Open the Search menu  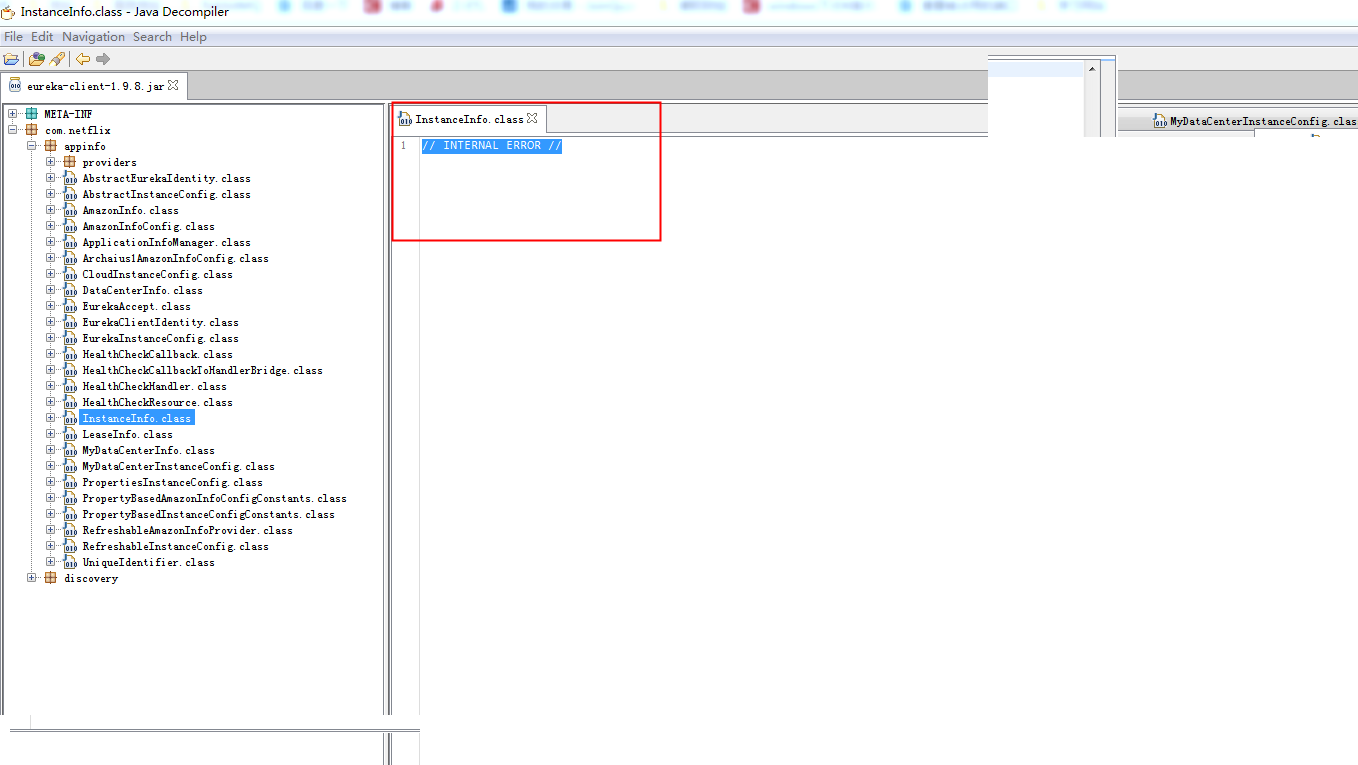152,37
